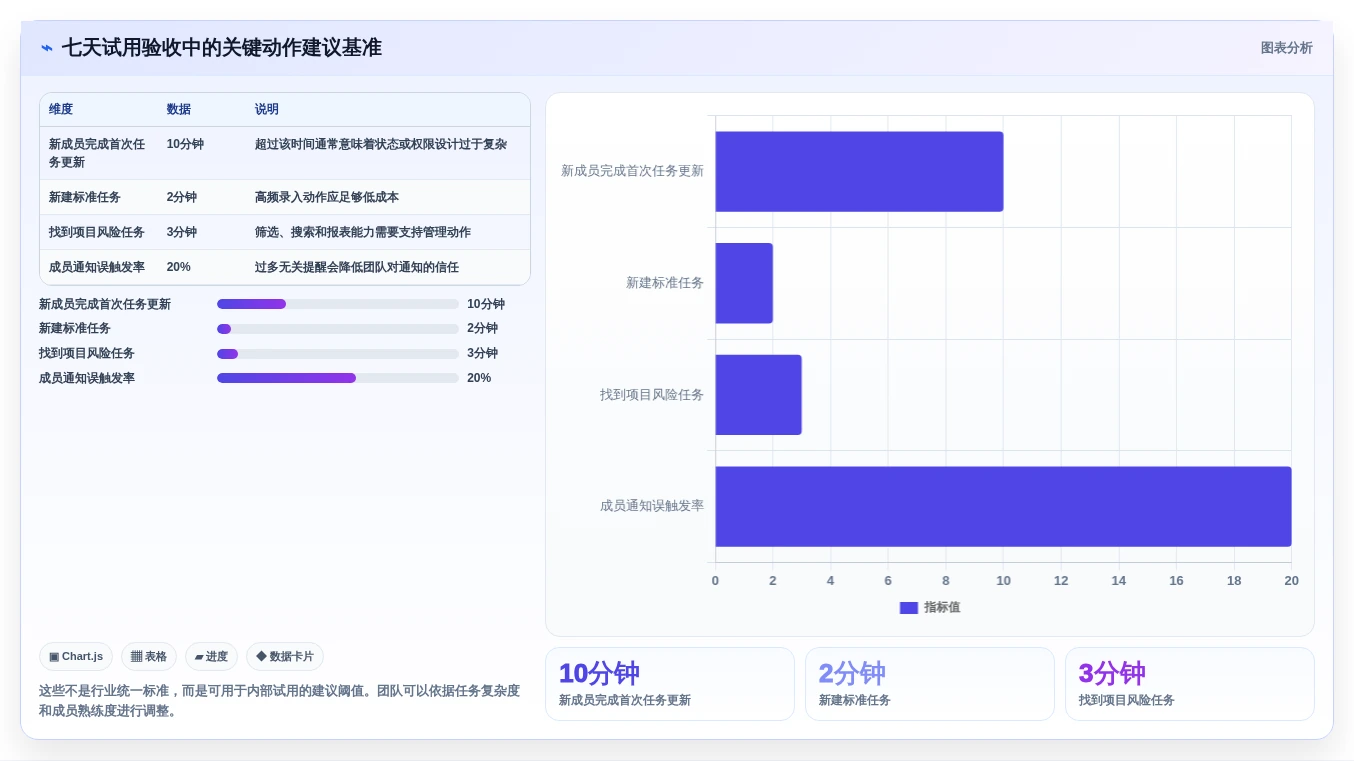Click the title 七天试用验收中的关键动作建议基准
This screenshot has height=761, width=1354.
tap(222, 48)
